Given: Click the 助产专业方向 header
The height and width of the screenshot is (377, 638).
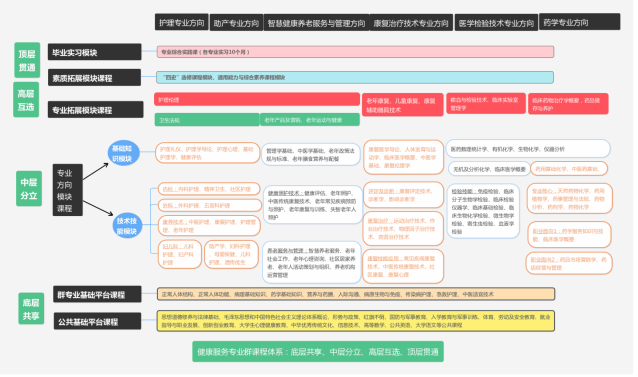Looking at the screenshot, I should tap(236, 23).
